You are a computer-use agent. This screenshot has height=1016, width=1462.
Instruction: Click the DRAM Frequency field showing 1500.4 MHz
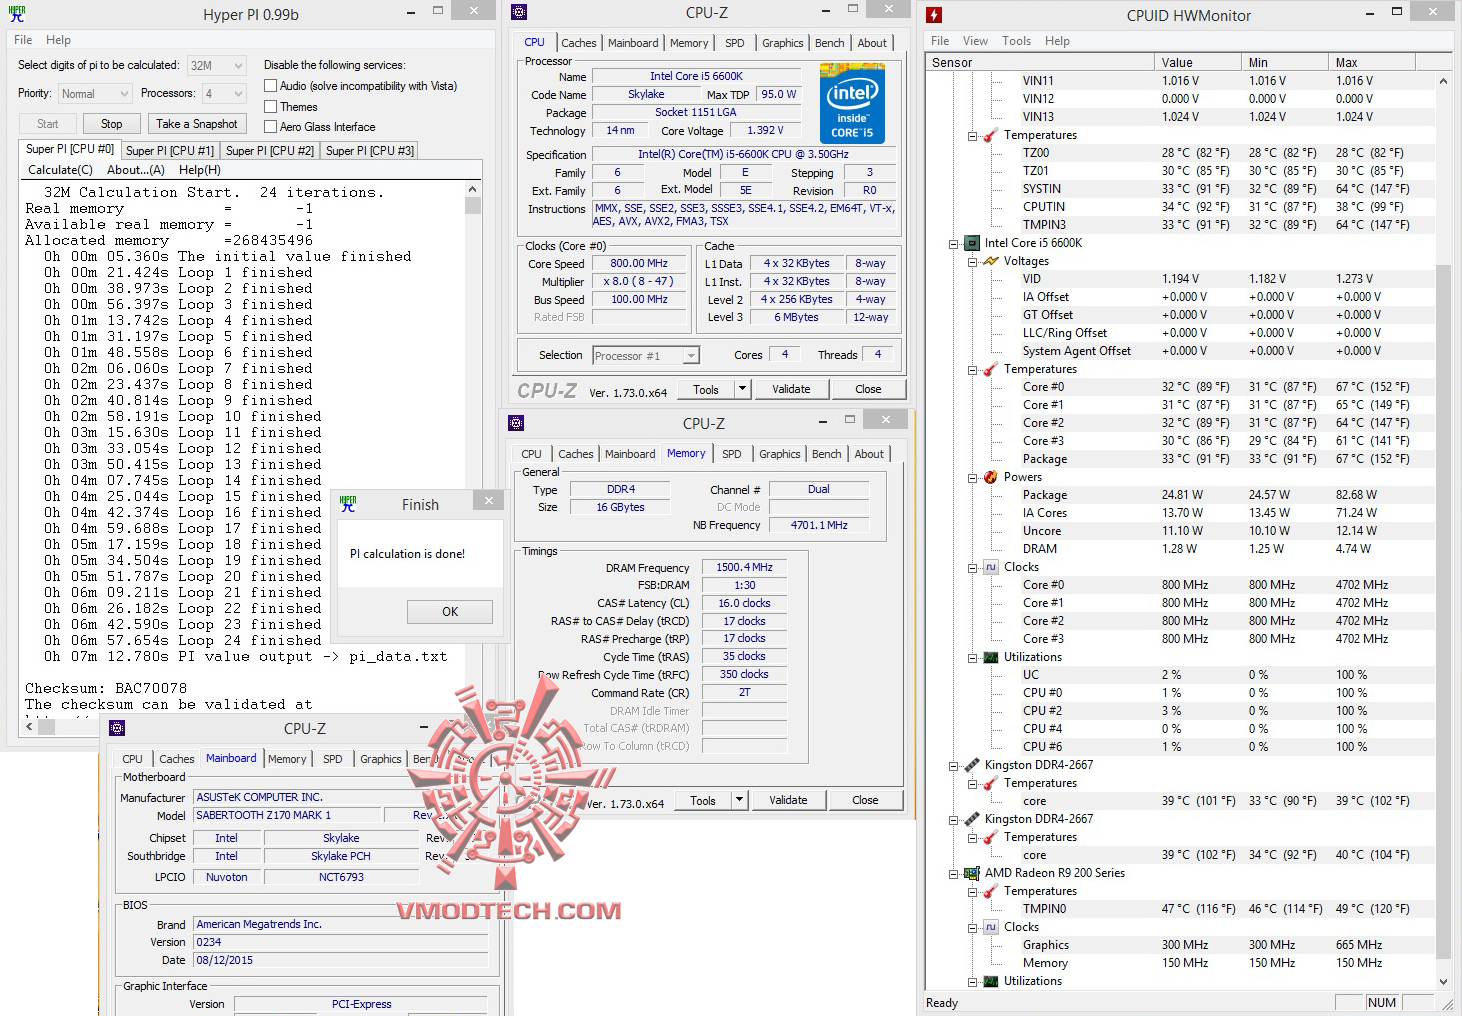point(744,567)
